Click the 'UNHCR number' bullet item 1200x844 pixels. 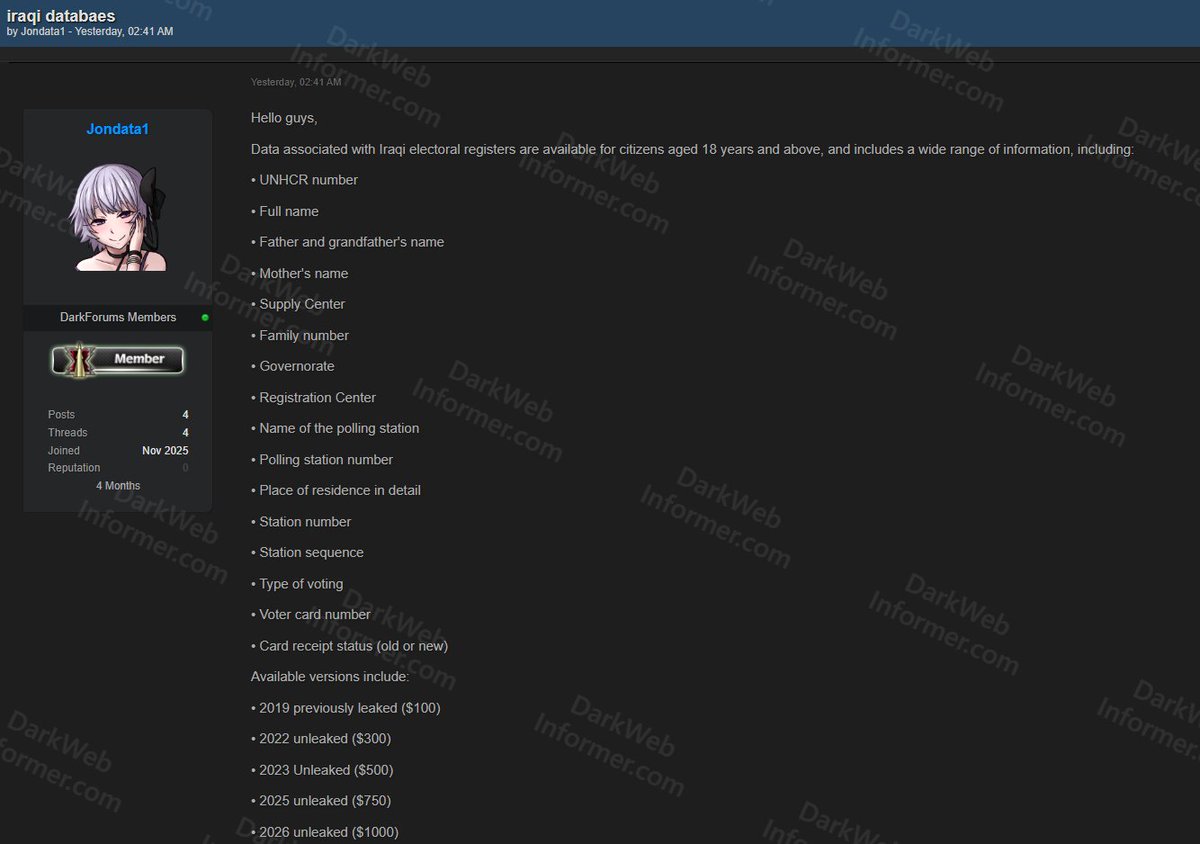[304, 180]
